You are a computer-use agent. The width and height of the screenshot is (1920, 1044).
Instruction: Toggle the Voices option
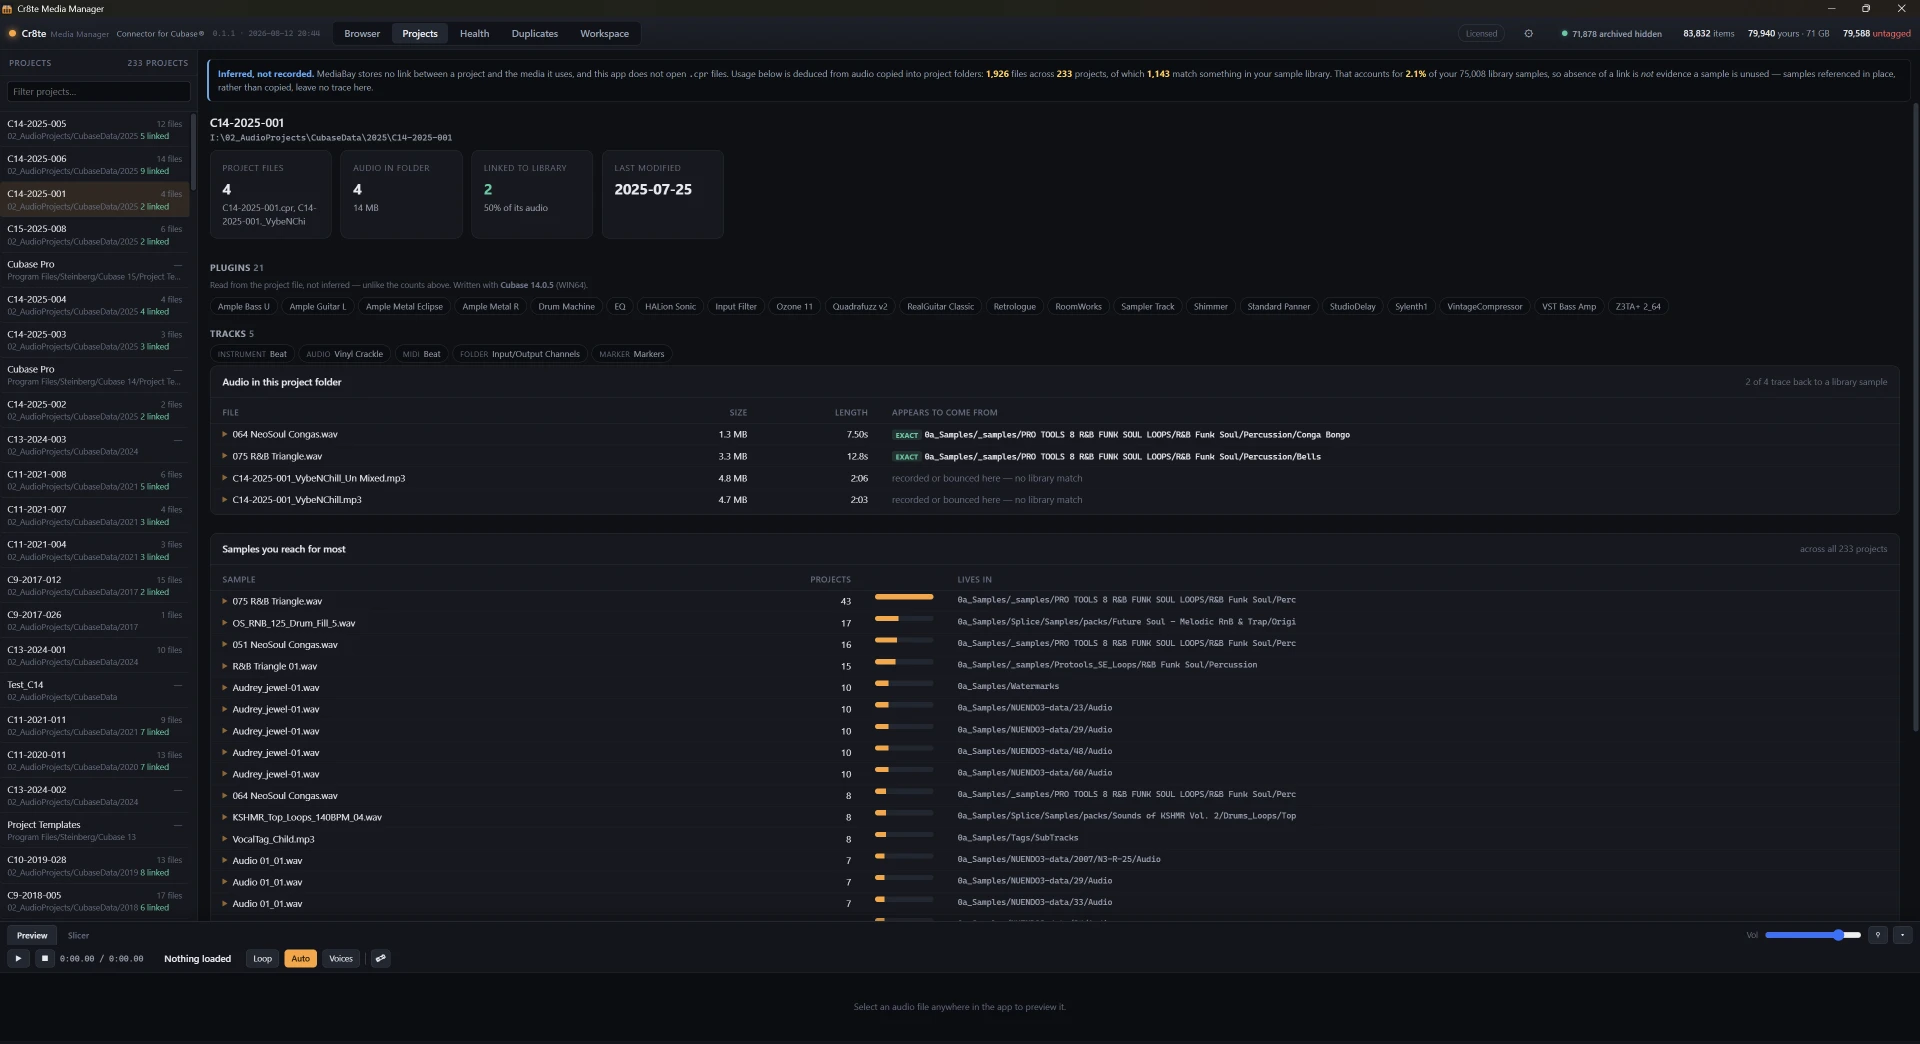tap(341, 958)
